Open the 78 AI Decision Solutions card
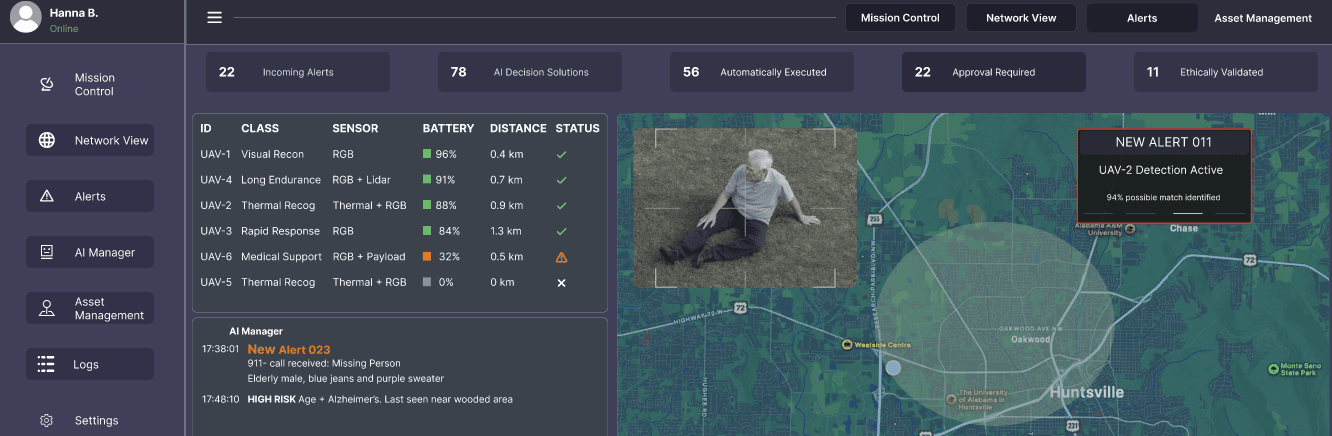 pyautogui.click(x=530, y=72)
